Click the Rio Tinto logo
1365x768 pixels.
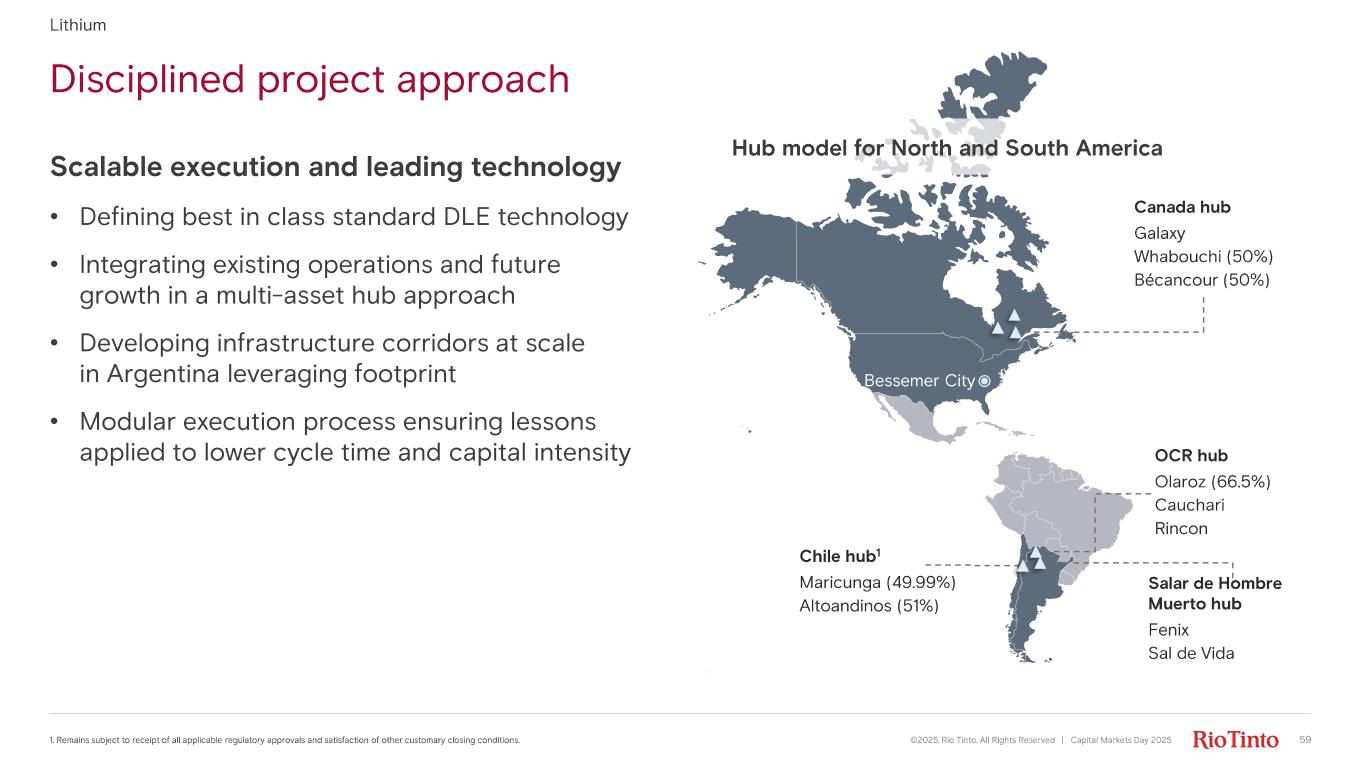[1236, 740]
